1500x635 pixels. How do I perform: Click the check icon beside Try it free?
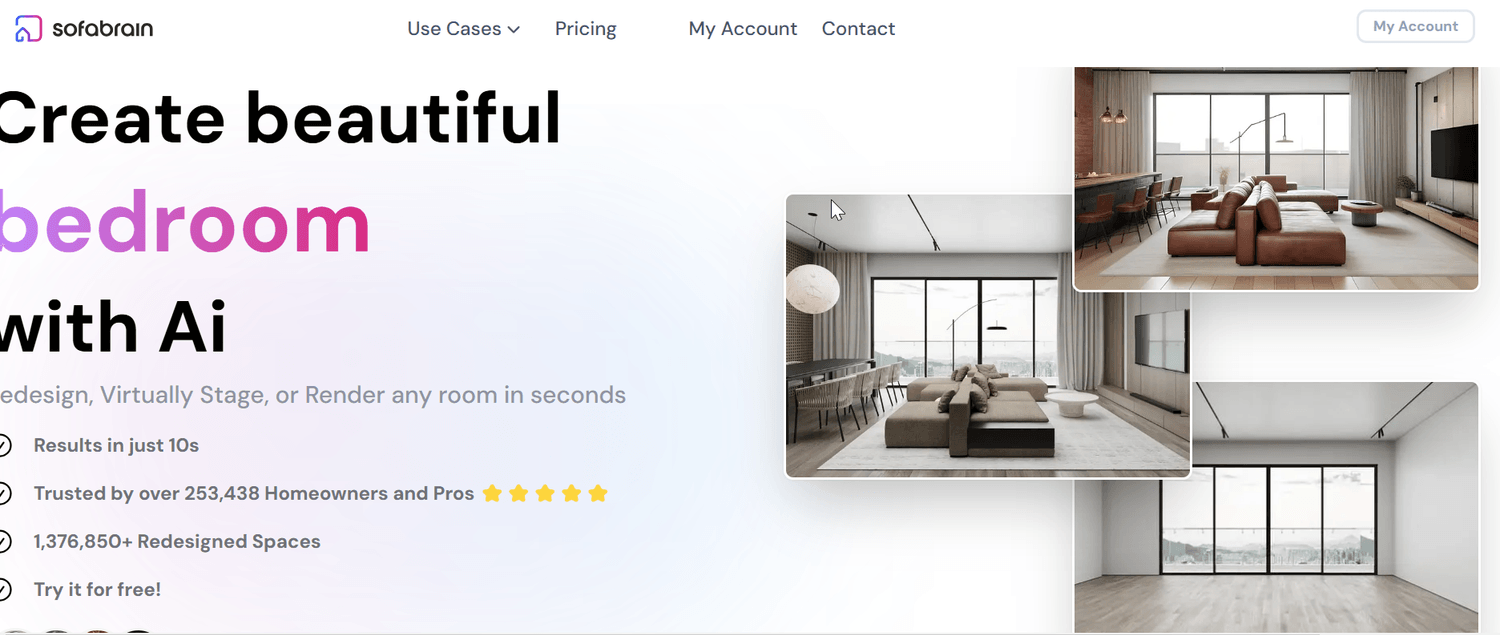(4, 589)
